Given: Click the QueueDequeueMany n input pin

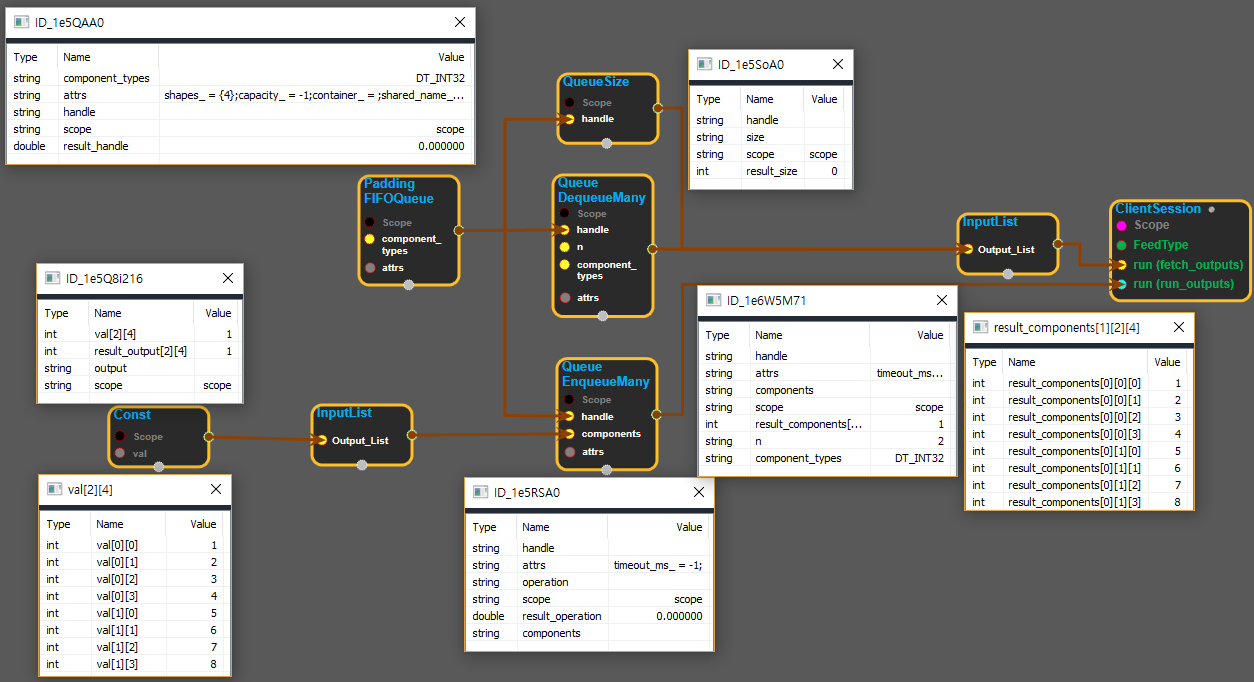Looking at the screenshot, I should [565, 247].
